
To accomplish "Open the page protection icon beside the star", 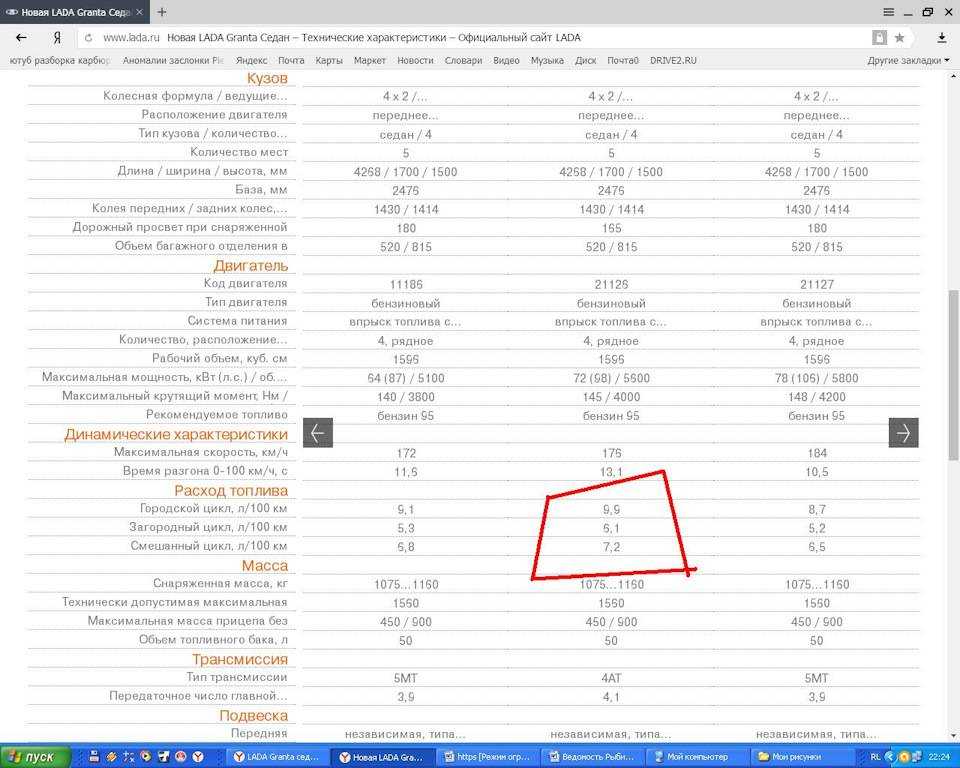I will click(879, 37).
